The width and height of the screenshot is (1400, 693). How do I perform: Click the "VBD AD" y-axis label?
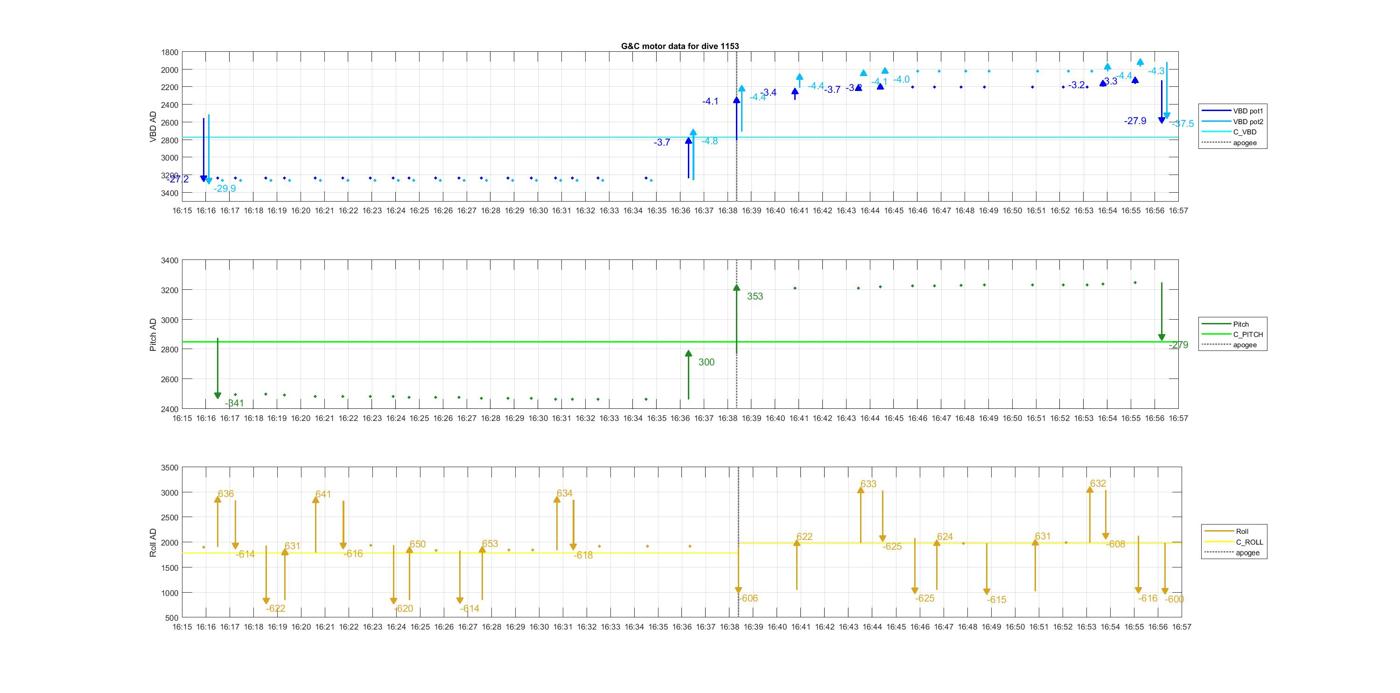coord(153,126)
